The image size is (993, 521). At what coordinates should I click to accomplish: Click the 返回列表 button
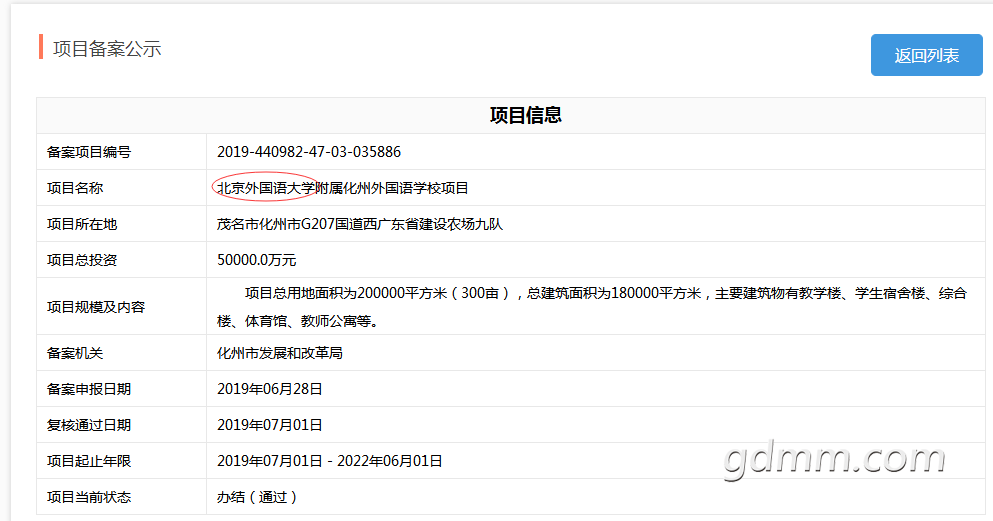tap(927, 55)
